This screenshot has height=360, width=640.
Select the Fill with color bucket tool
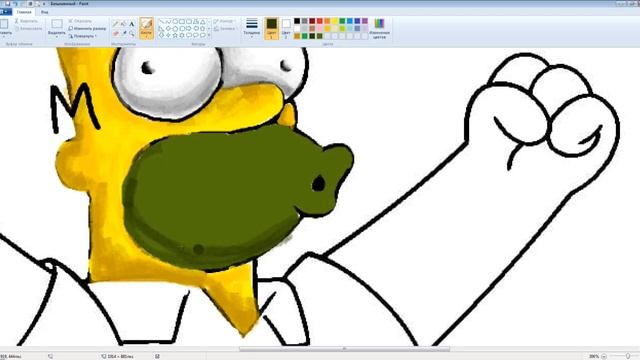(x=124, y=24)
